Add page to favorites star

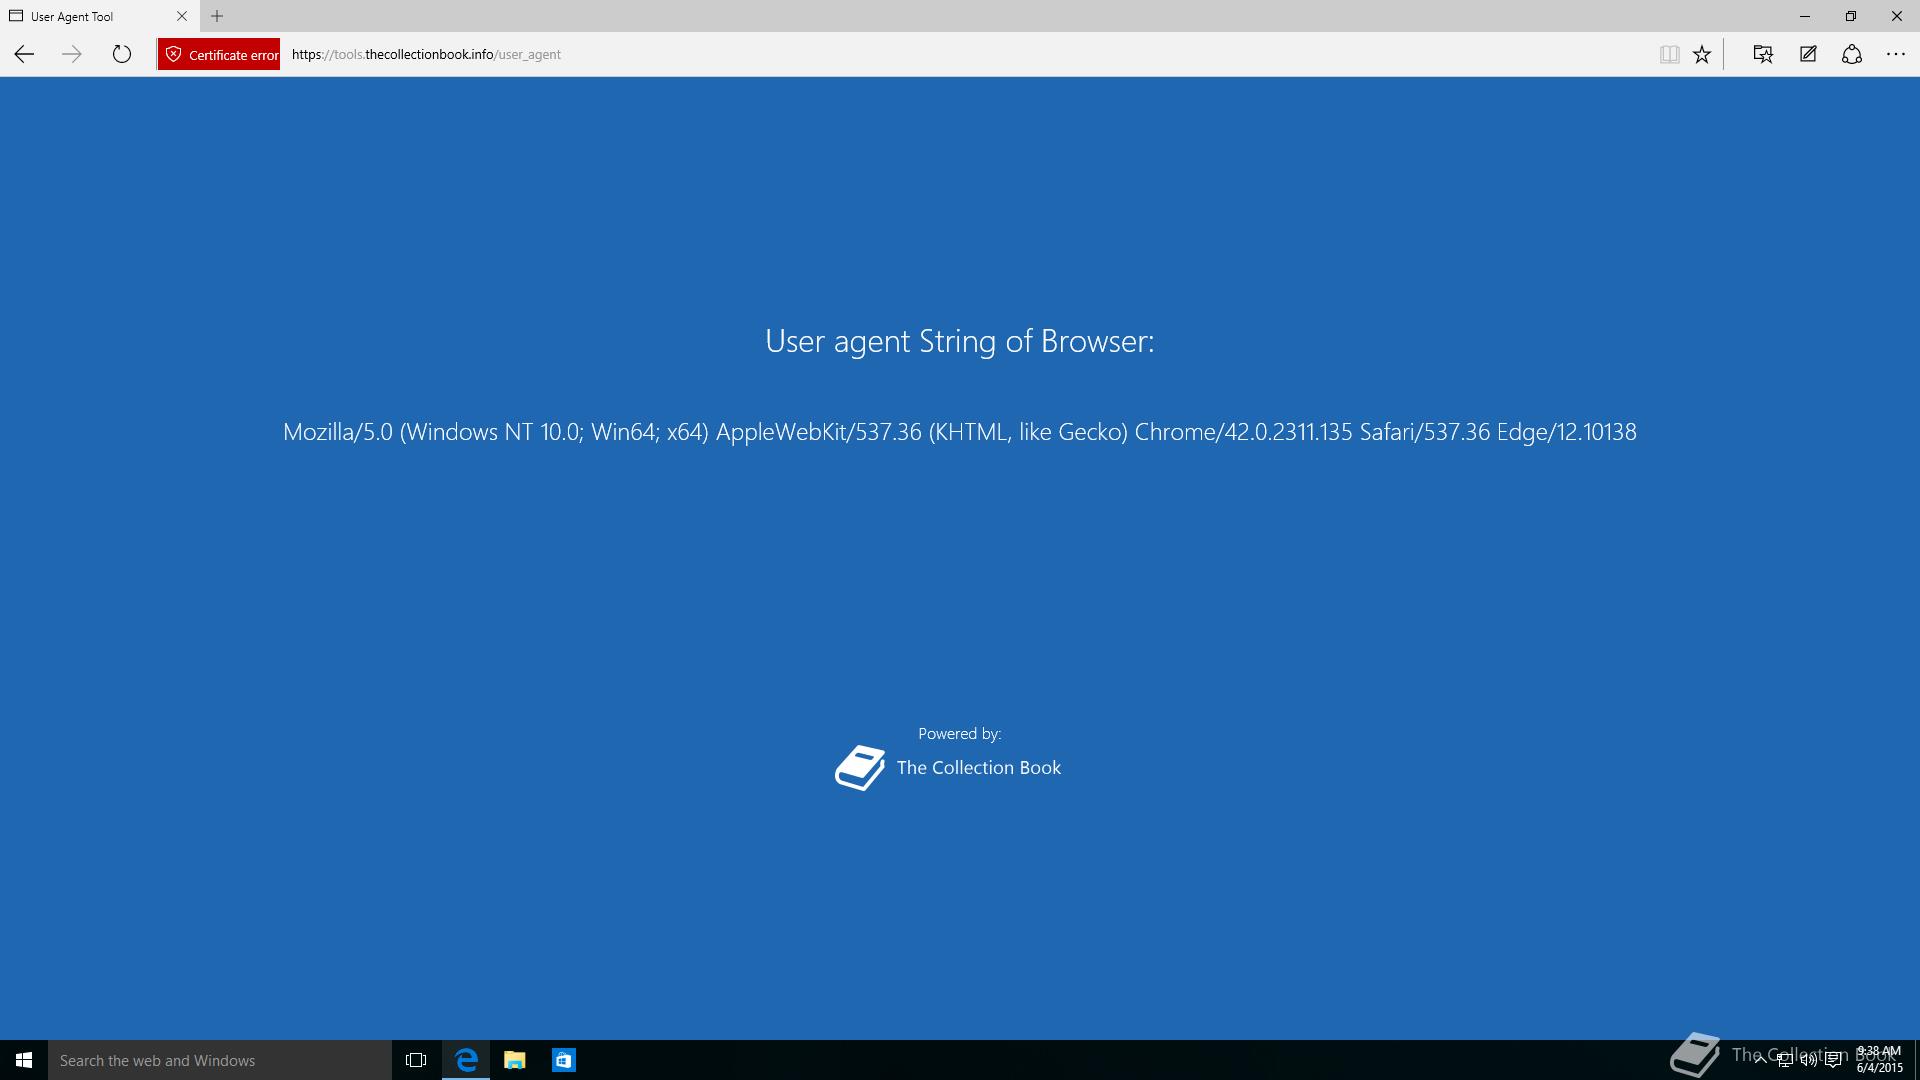1702,54
